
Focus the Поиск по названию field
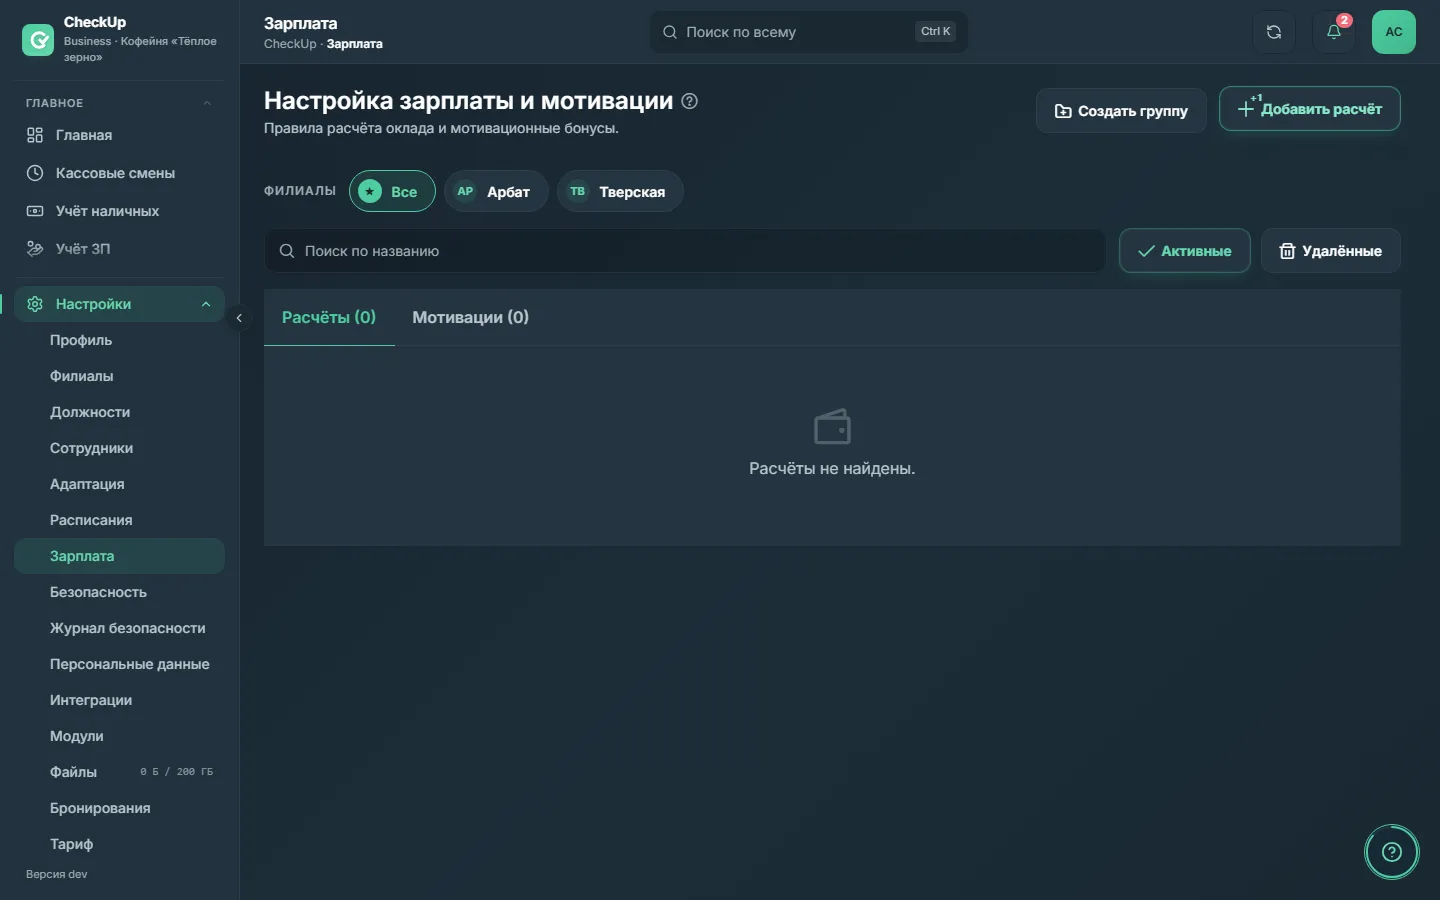[x=685, y=251]
